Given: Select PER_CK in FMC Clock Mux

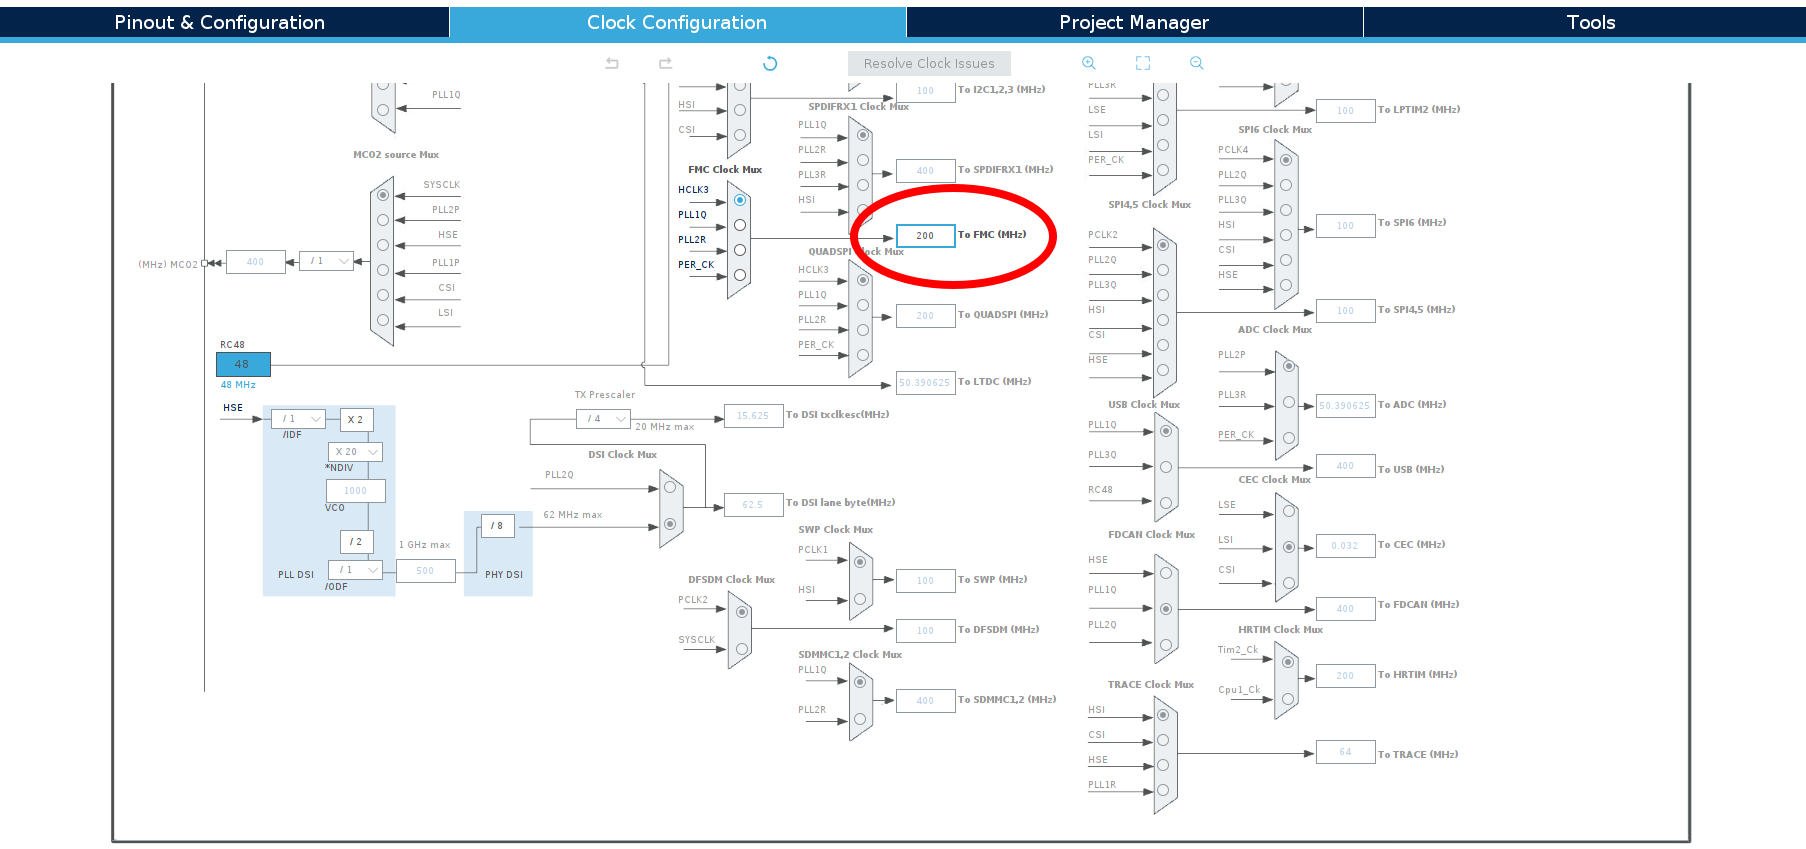Looking at the screenshot, I should 740,275.
